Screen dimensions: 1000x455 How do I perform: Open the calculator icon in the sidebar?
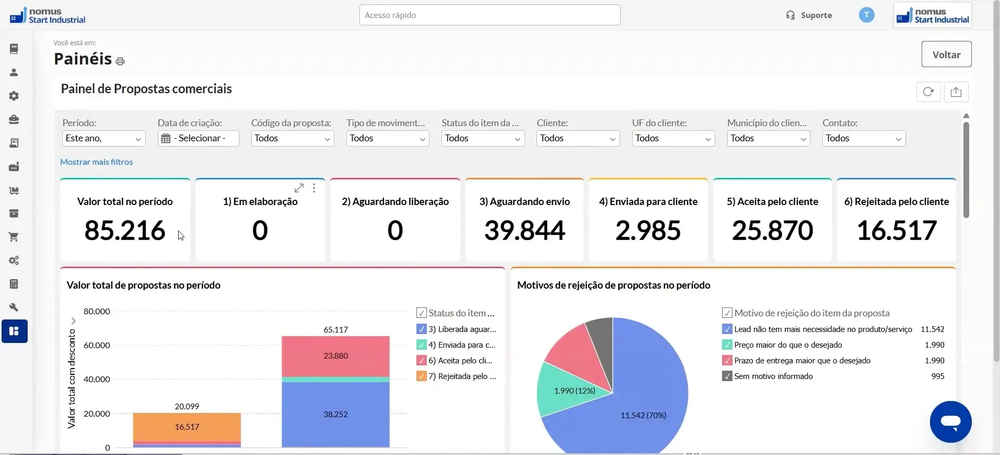coord(14,284)
